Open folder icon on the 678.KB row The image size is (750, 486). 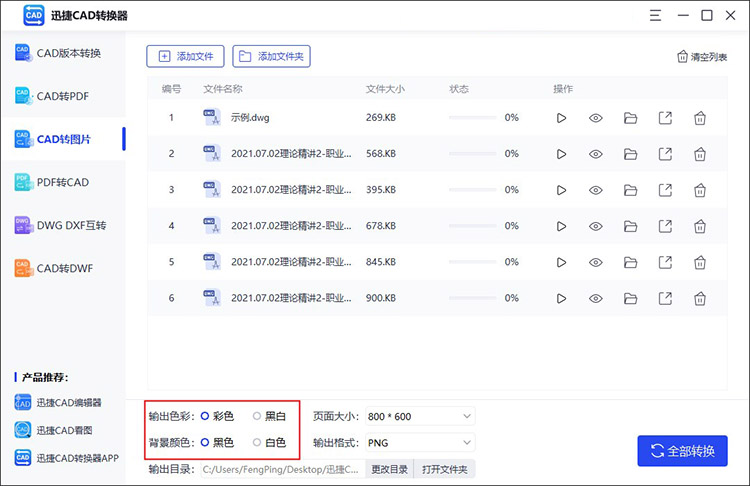(x=630, y=226)
